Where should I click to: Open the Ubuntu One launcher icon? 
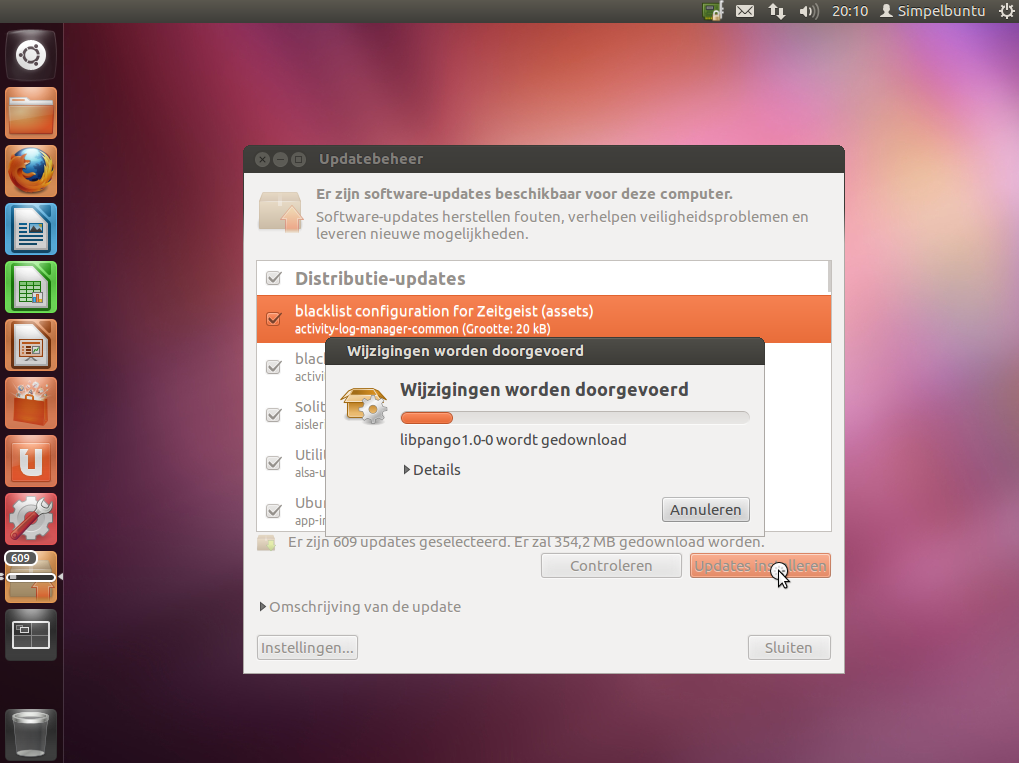31,461
